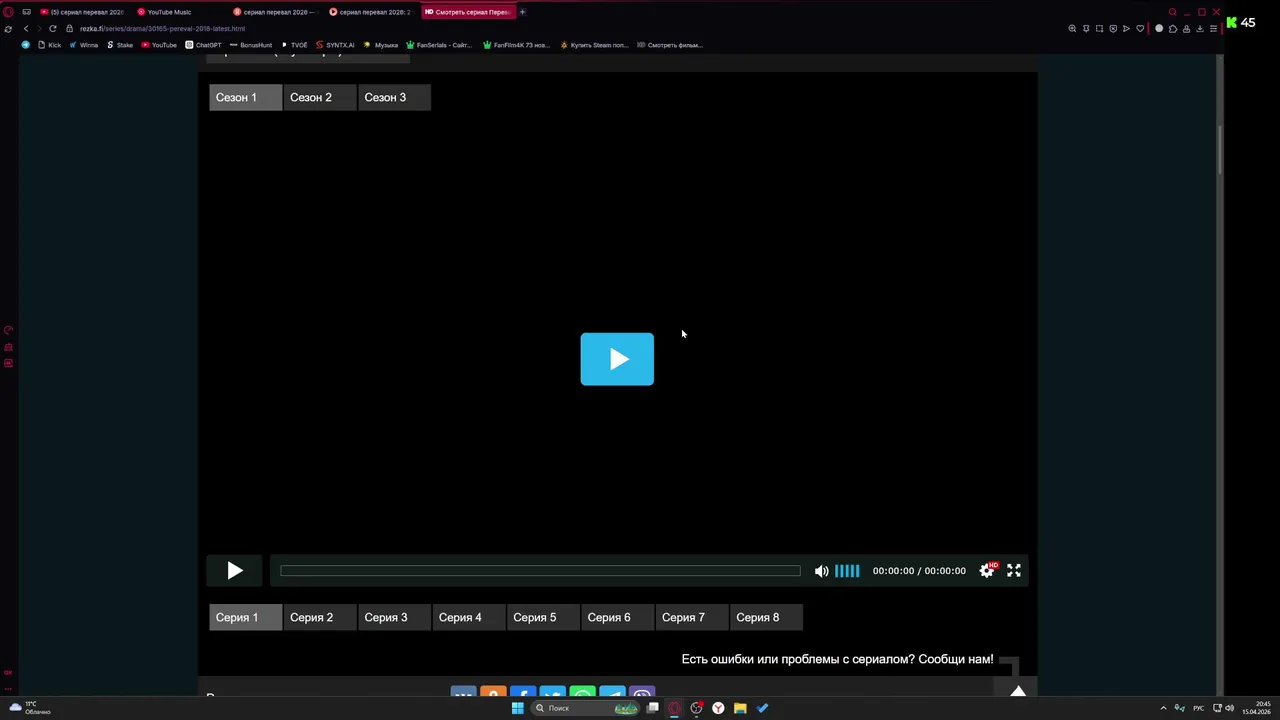Open the ad-blocker shield icon

point(1113,28)
